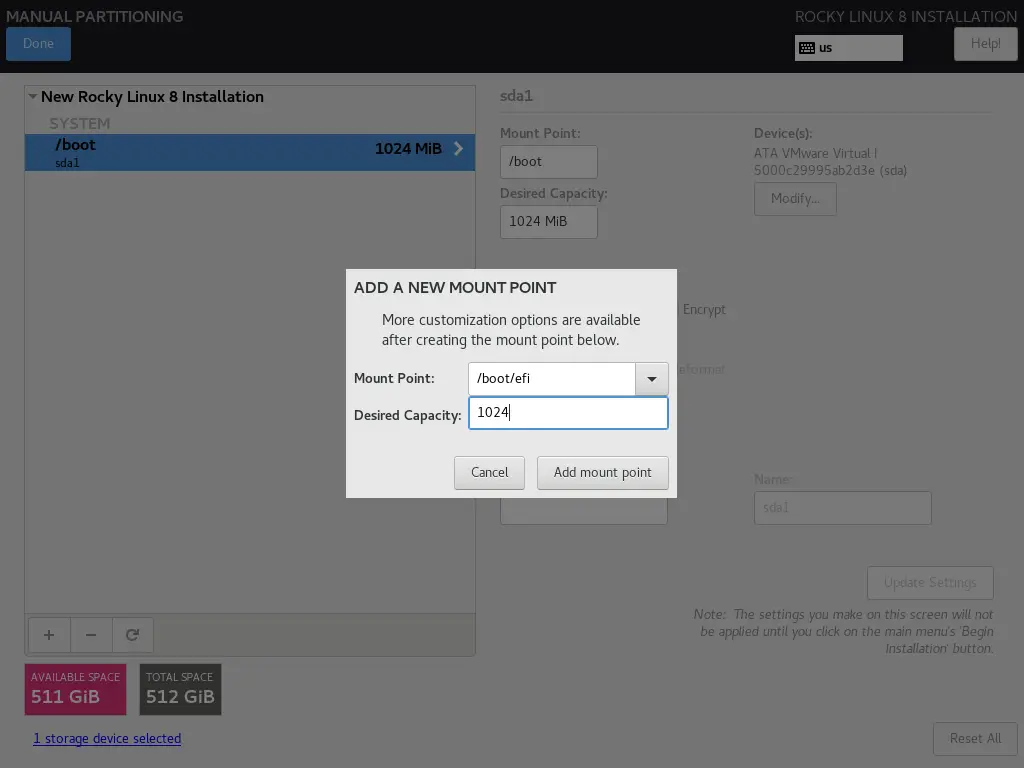
Task: Click the AVAILABLE SPACE 511 GiB box
Action: tap(76, 689)
